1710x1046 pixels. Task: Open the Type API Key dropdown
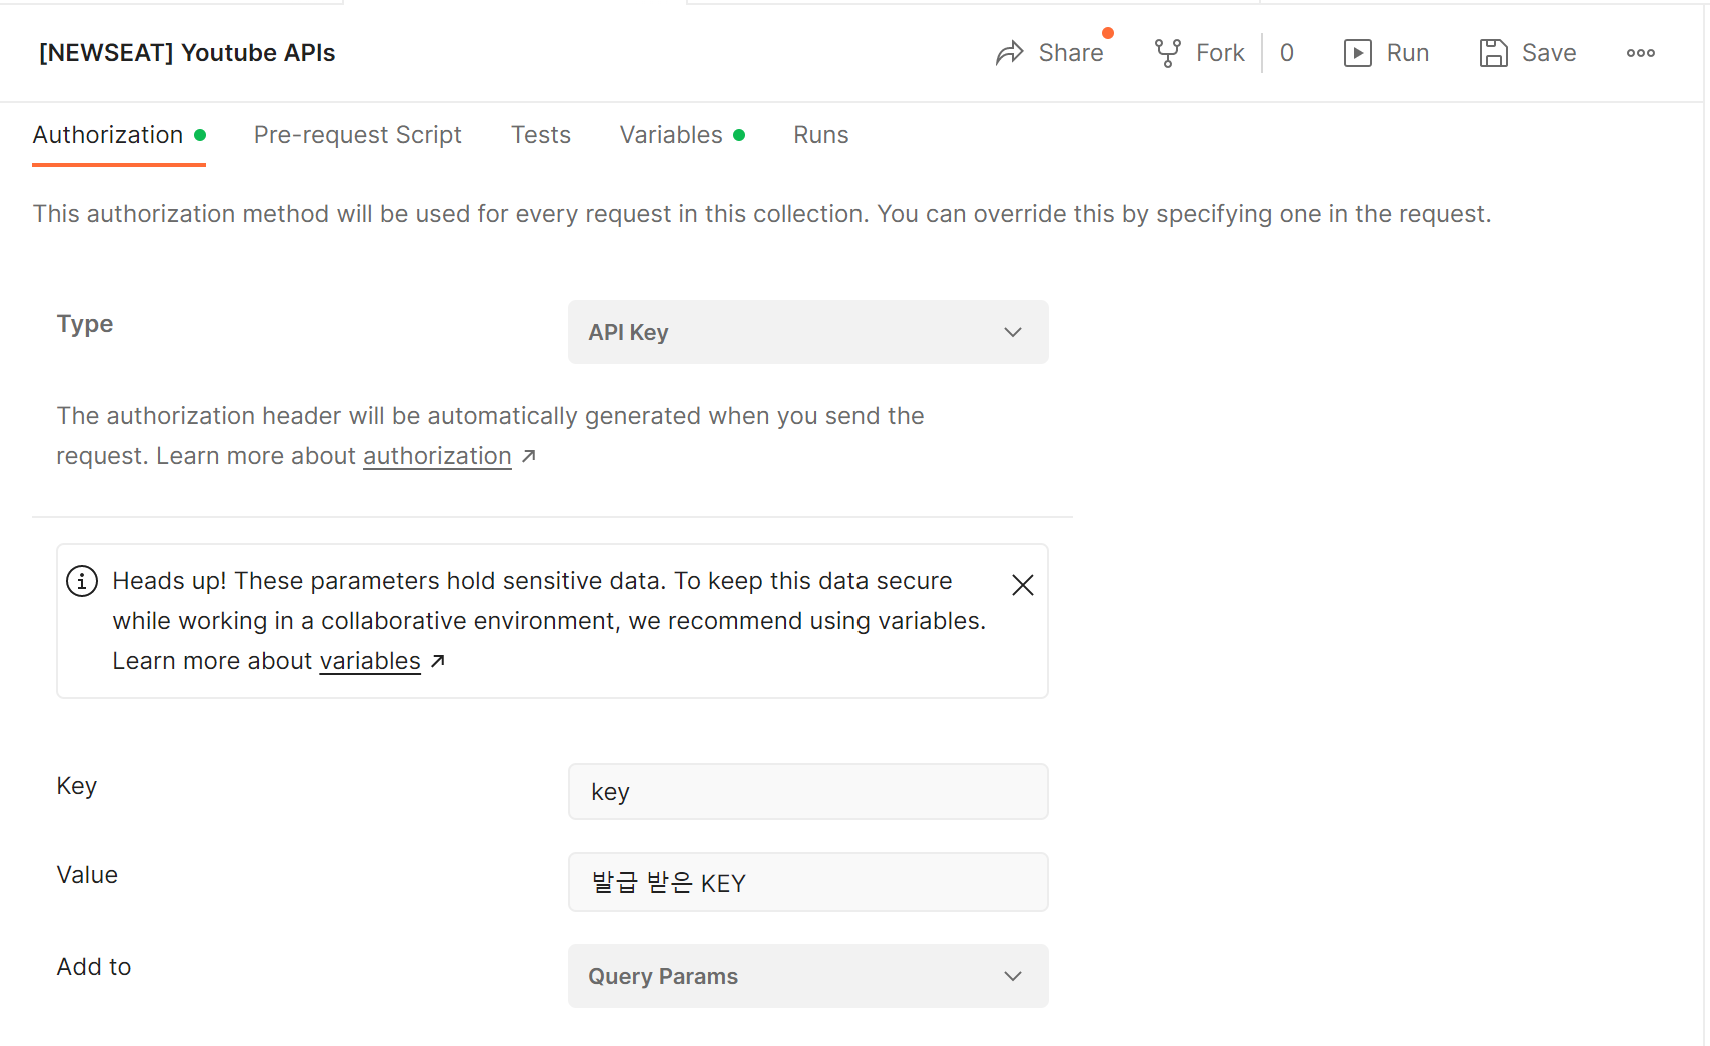[808, 332]
